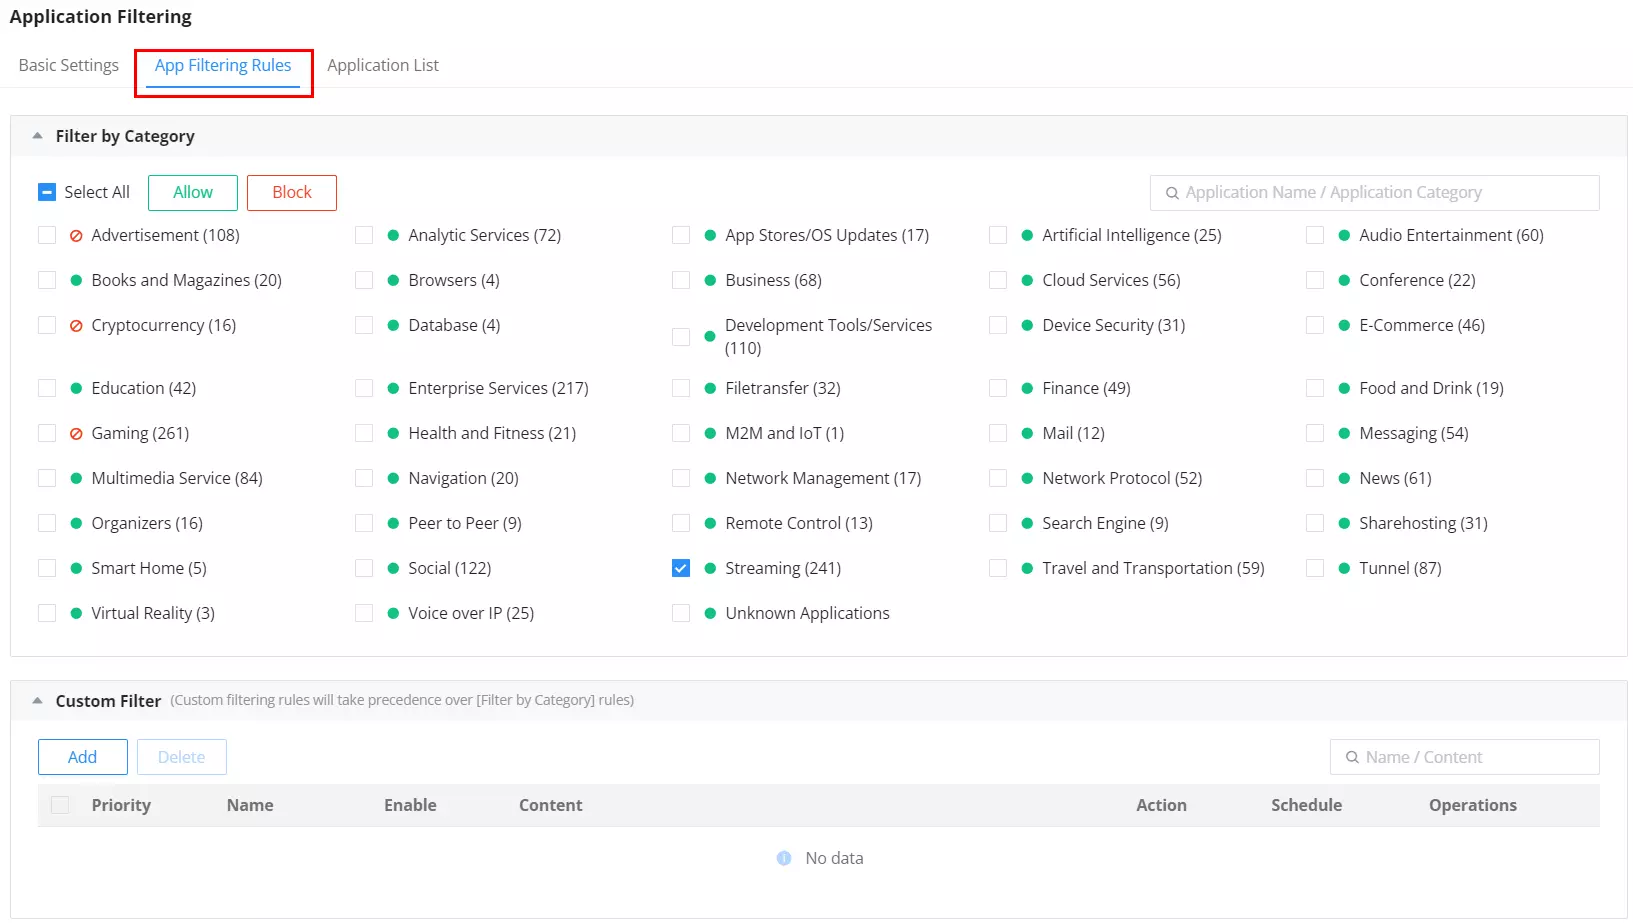This screenshot has height=923, width=1633.
Task: Click the Operations column header
Action: point(1472,805)
